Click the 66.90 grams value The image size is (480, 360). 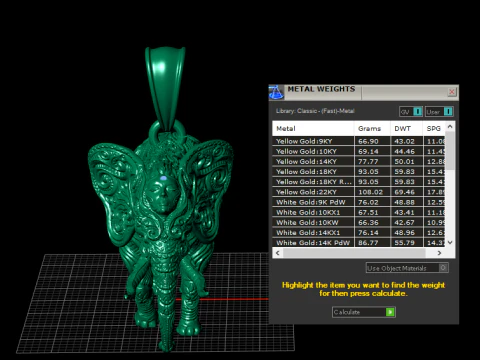[x=368, y=141]
